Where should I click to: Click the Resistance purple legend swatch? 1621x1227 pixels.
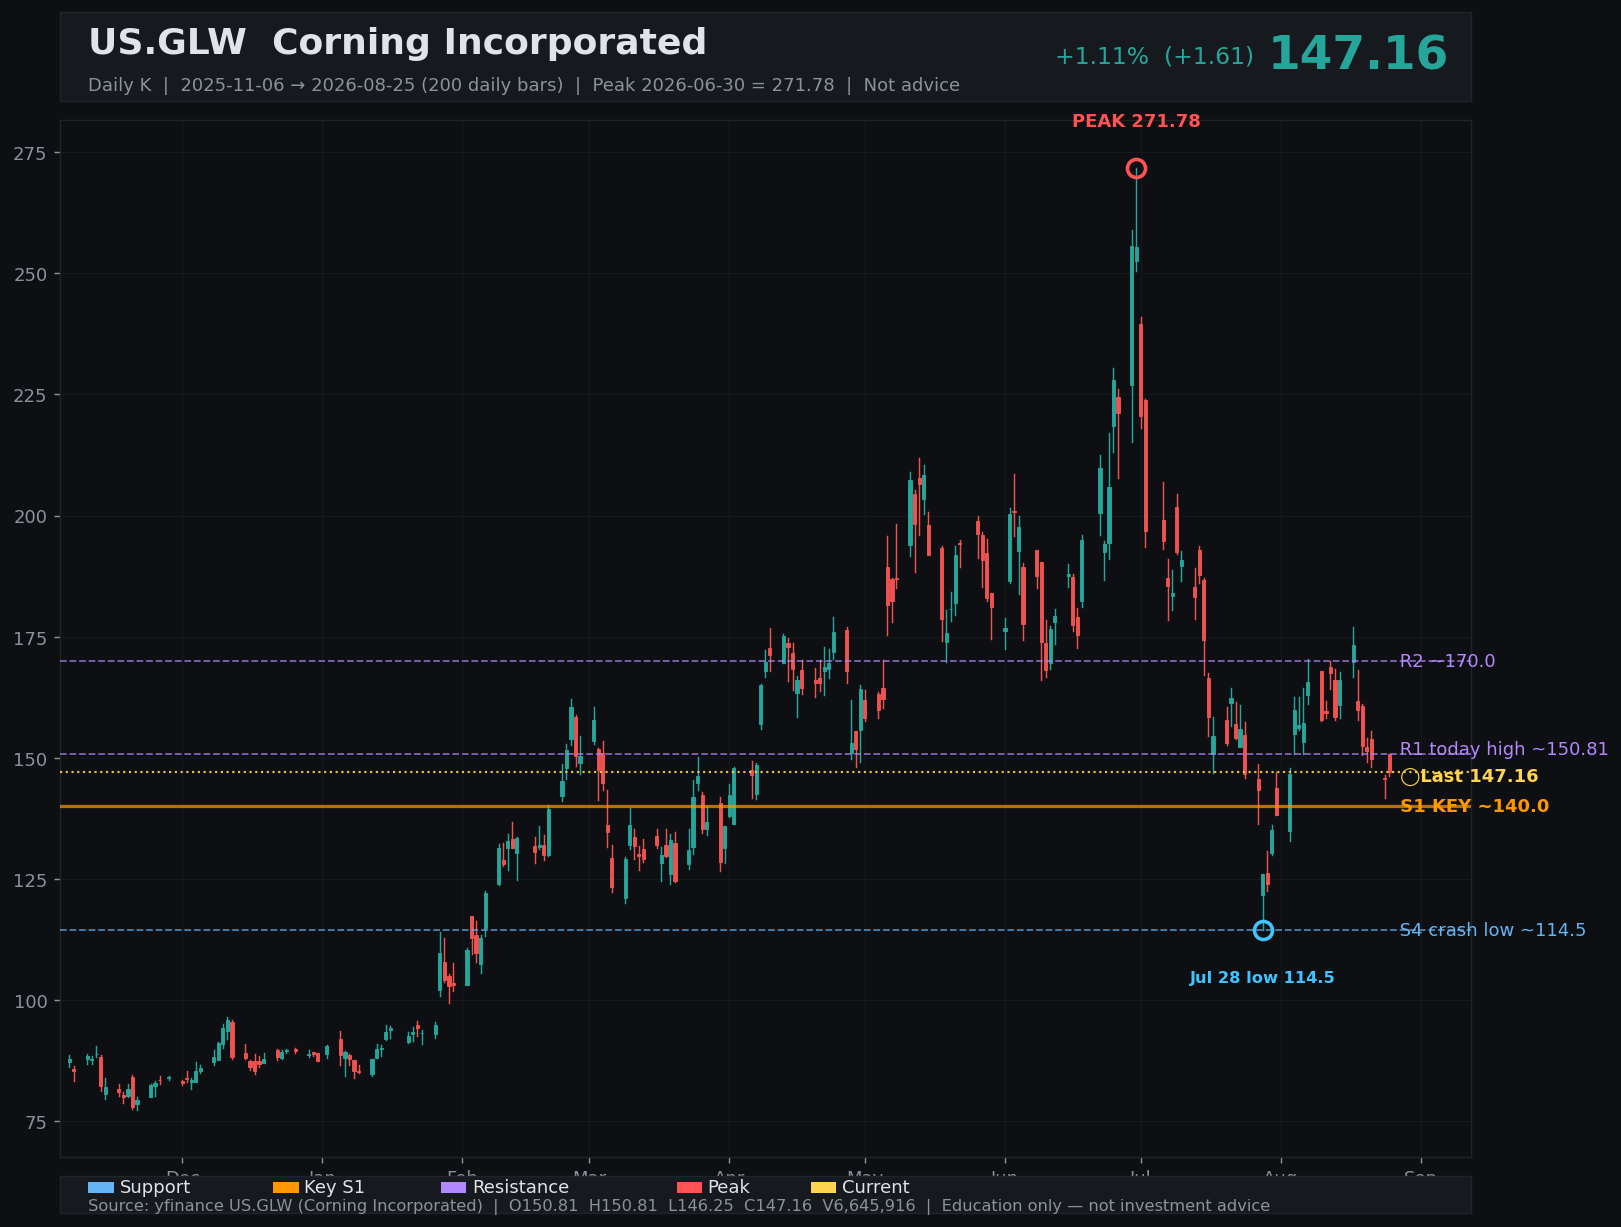[x=453, y=1188]
